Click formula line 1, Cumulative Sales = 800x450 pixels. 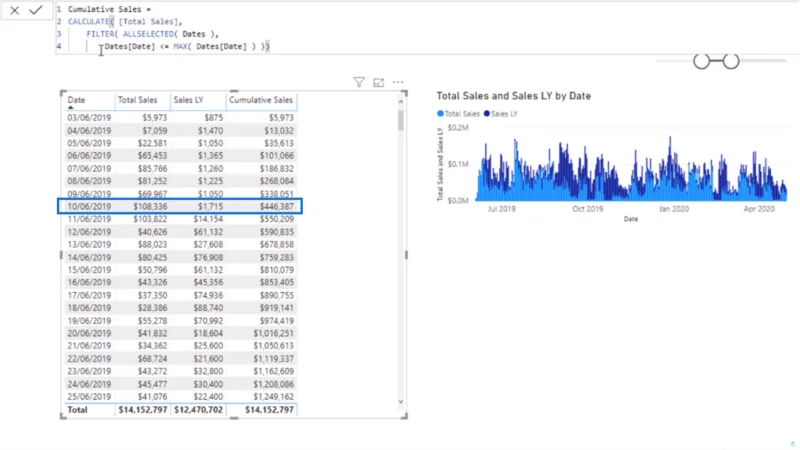(109, 9)
